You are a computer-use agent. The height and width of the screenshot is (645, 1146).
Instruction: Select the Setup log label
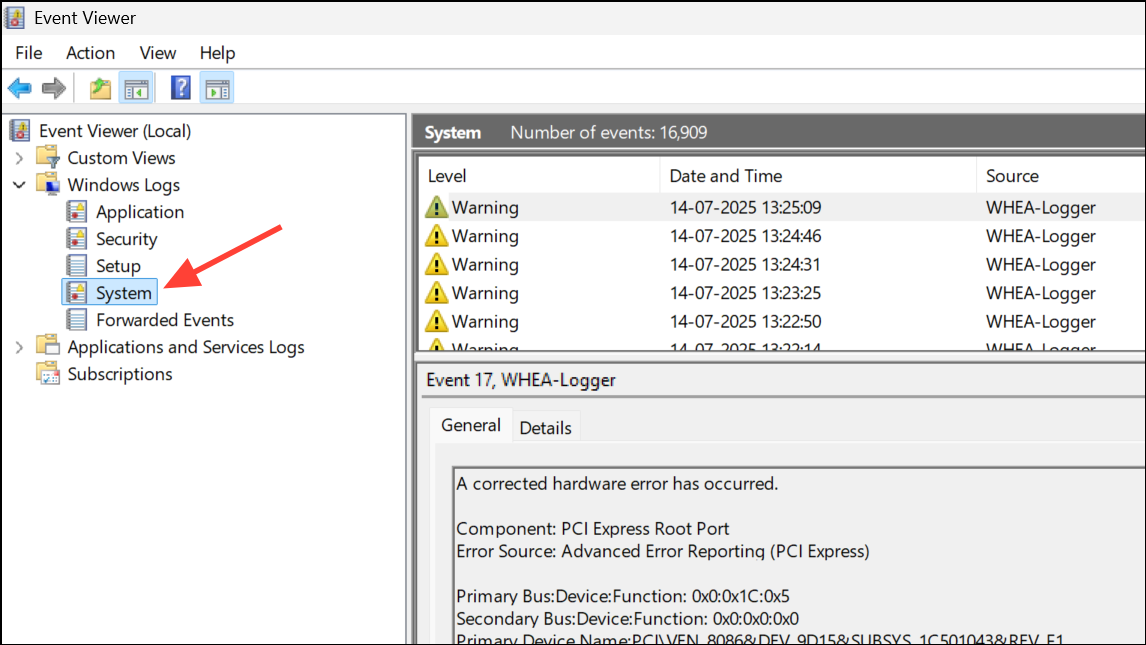click(x=118, y=266)
